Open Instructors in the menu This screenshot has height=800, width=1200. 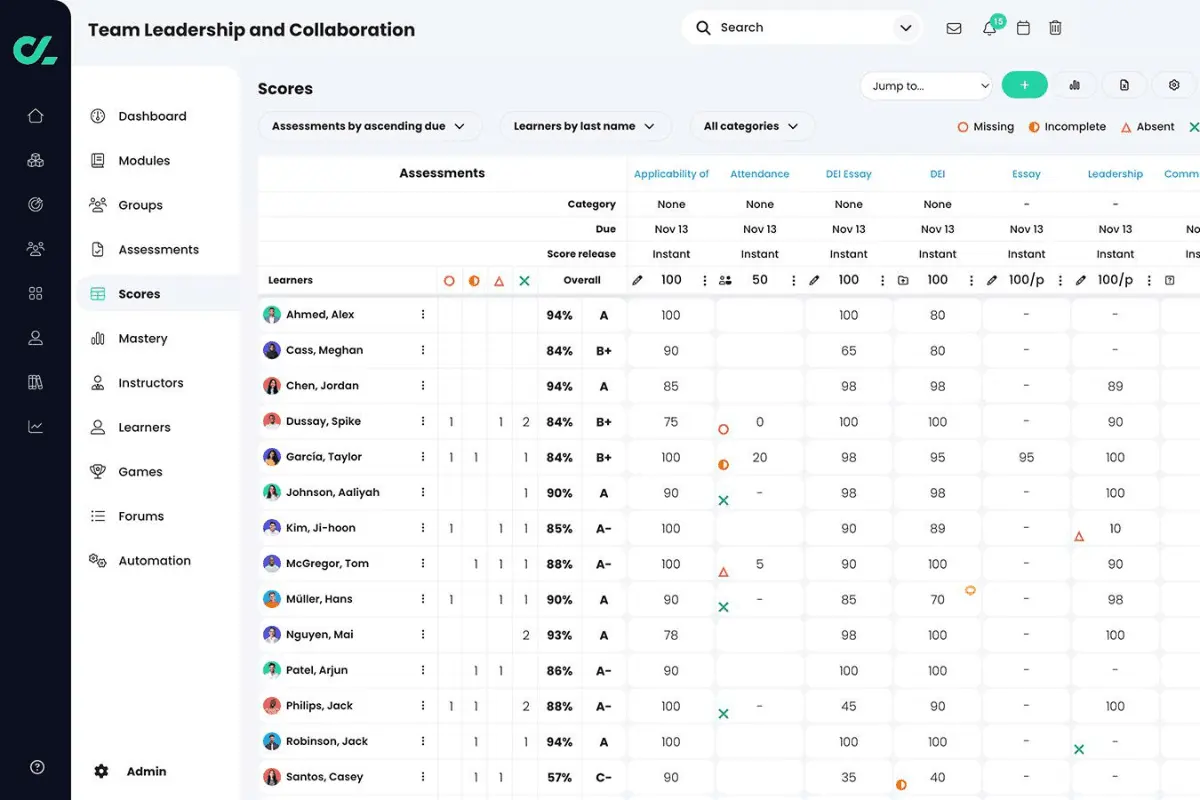(151, 383)
